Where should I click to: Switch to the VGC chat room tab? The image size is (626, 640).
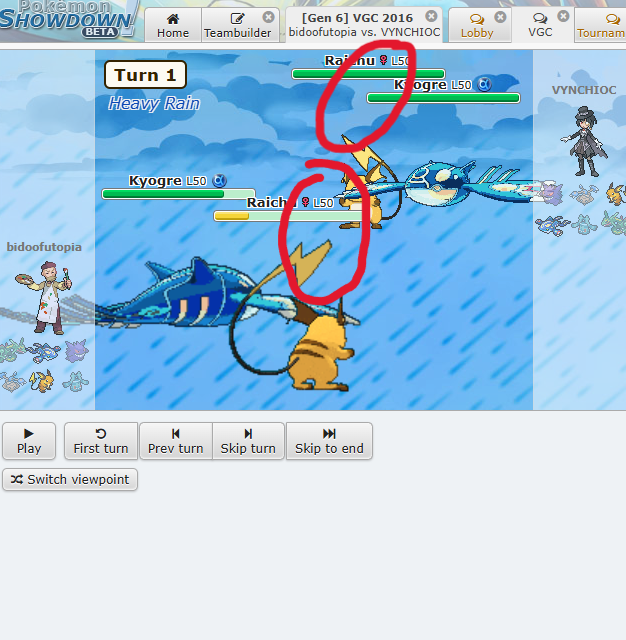click(540, 25)
